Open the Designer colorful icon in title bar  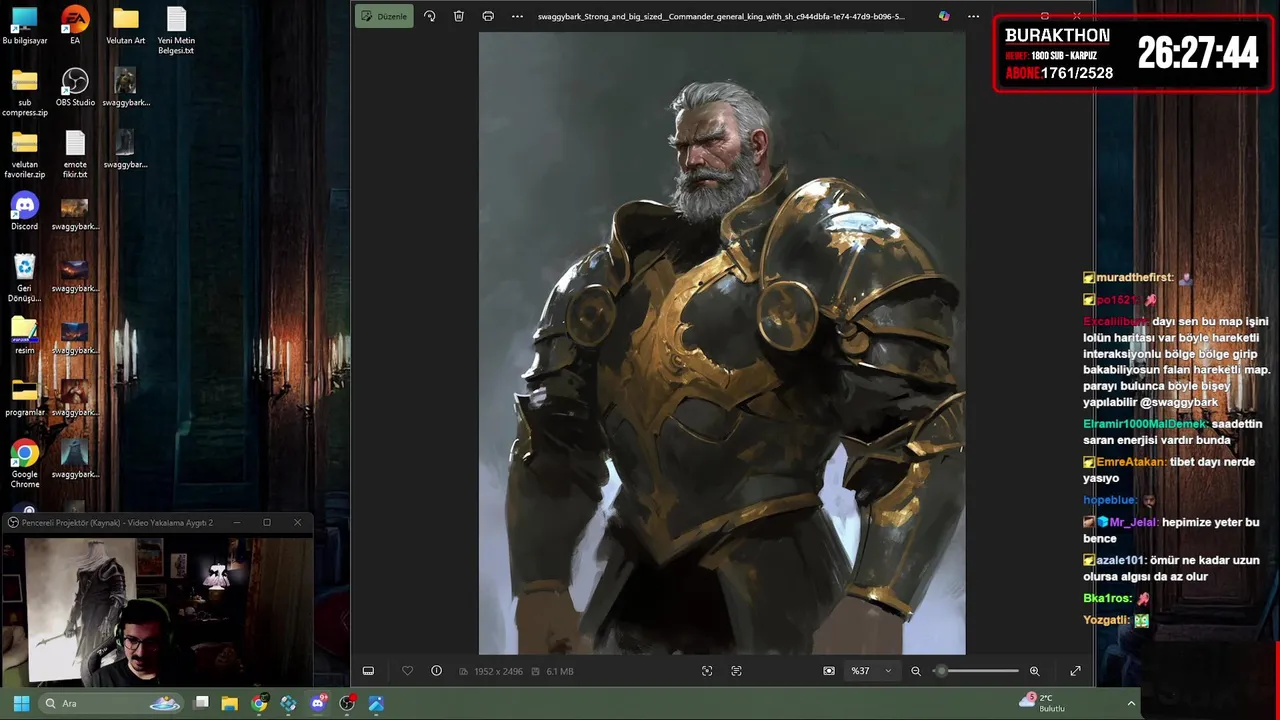coord(944,16)
